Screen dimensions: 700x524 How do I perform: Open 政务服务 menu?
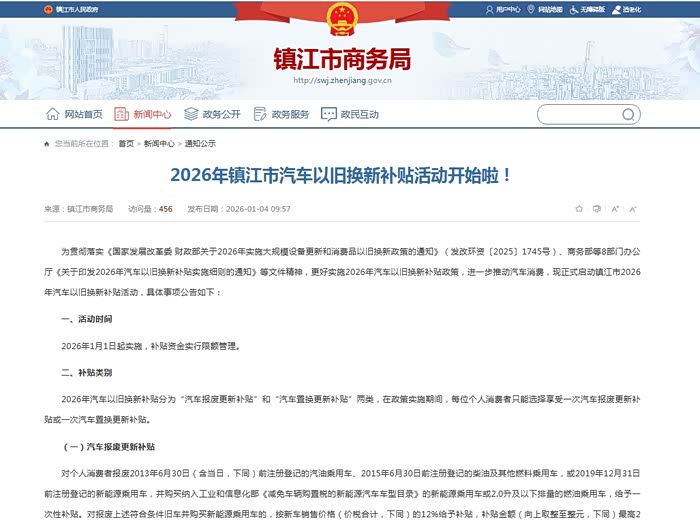point(281,114)
